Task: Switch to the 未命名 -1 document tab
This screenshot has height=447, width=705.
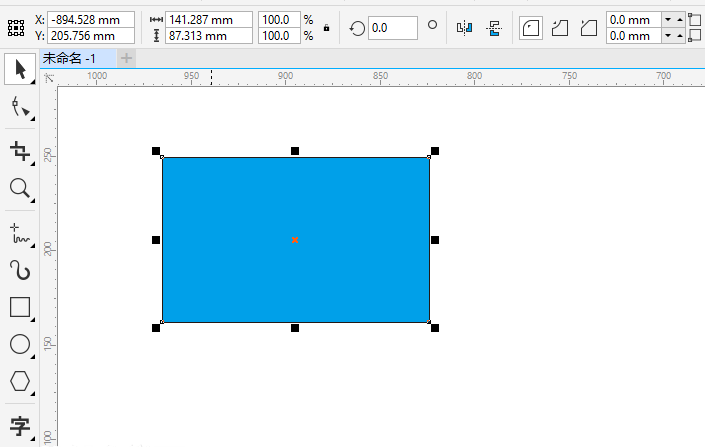Action: click(77, 58)
